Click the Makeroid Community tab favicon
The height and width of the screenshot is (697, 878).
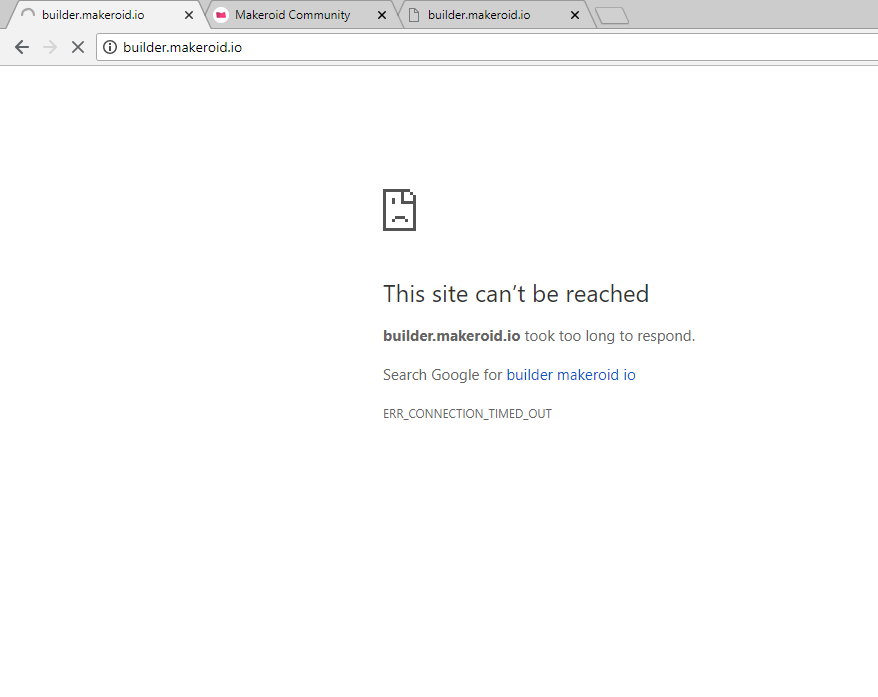[221, 15]
